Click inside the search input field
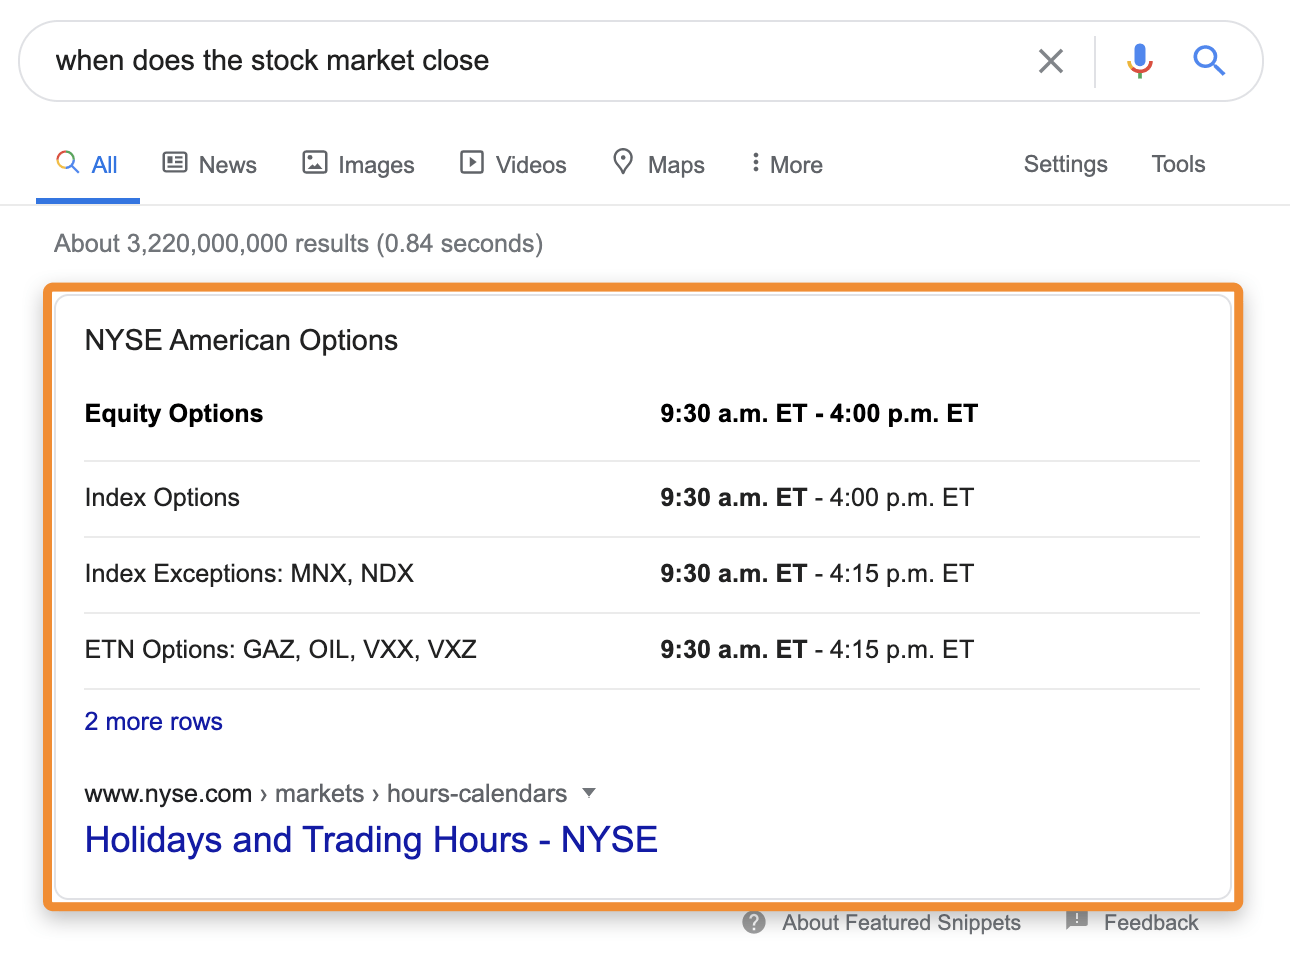1290x968 pixels. coord(500,60)
